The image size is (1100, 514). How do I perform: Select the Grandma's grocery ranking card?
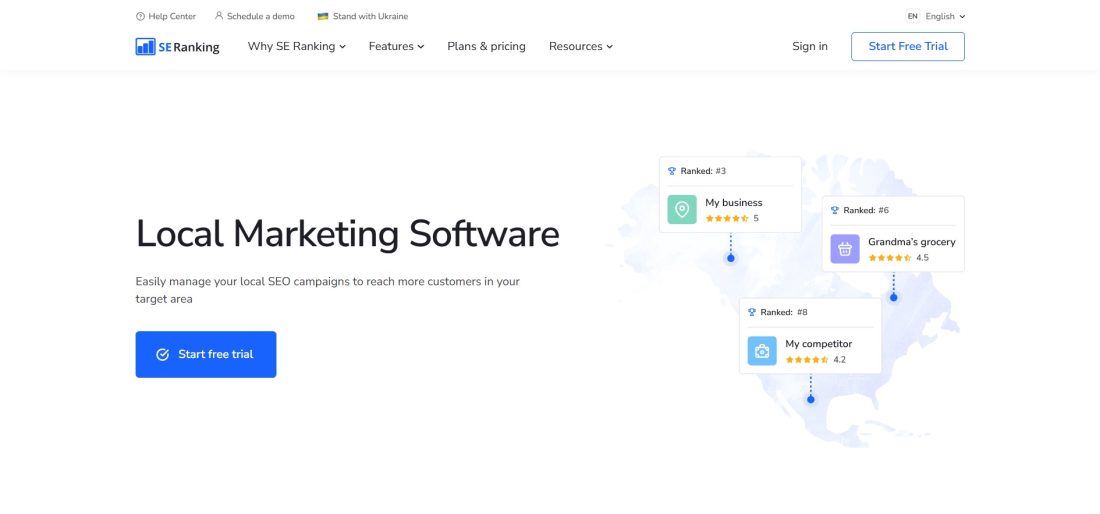[893, 234]
